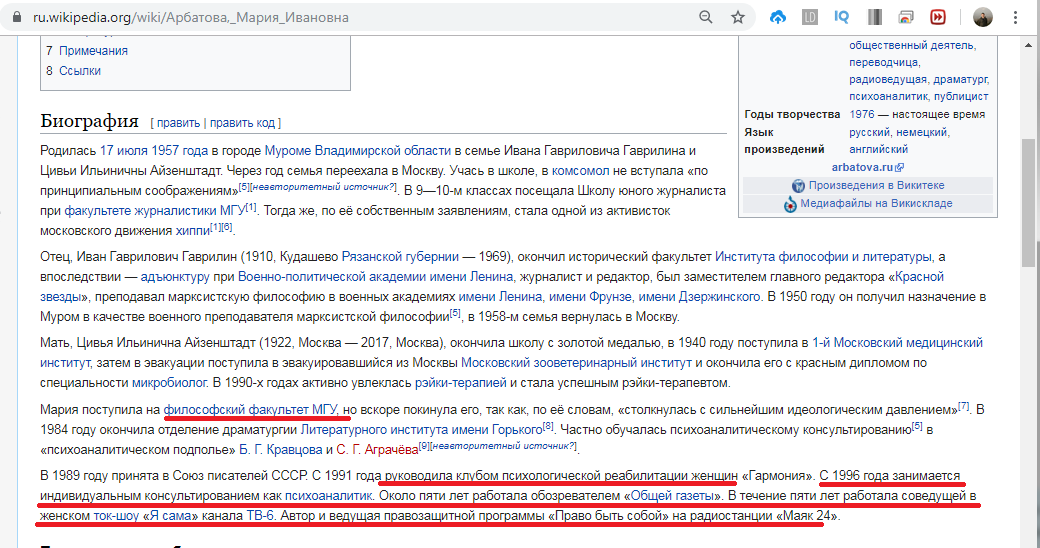Click the Wikimedia Commons icon in the infobox
This screenshot has width=1040, height=548.
tap(790, 204)
